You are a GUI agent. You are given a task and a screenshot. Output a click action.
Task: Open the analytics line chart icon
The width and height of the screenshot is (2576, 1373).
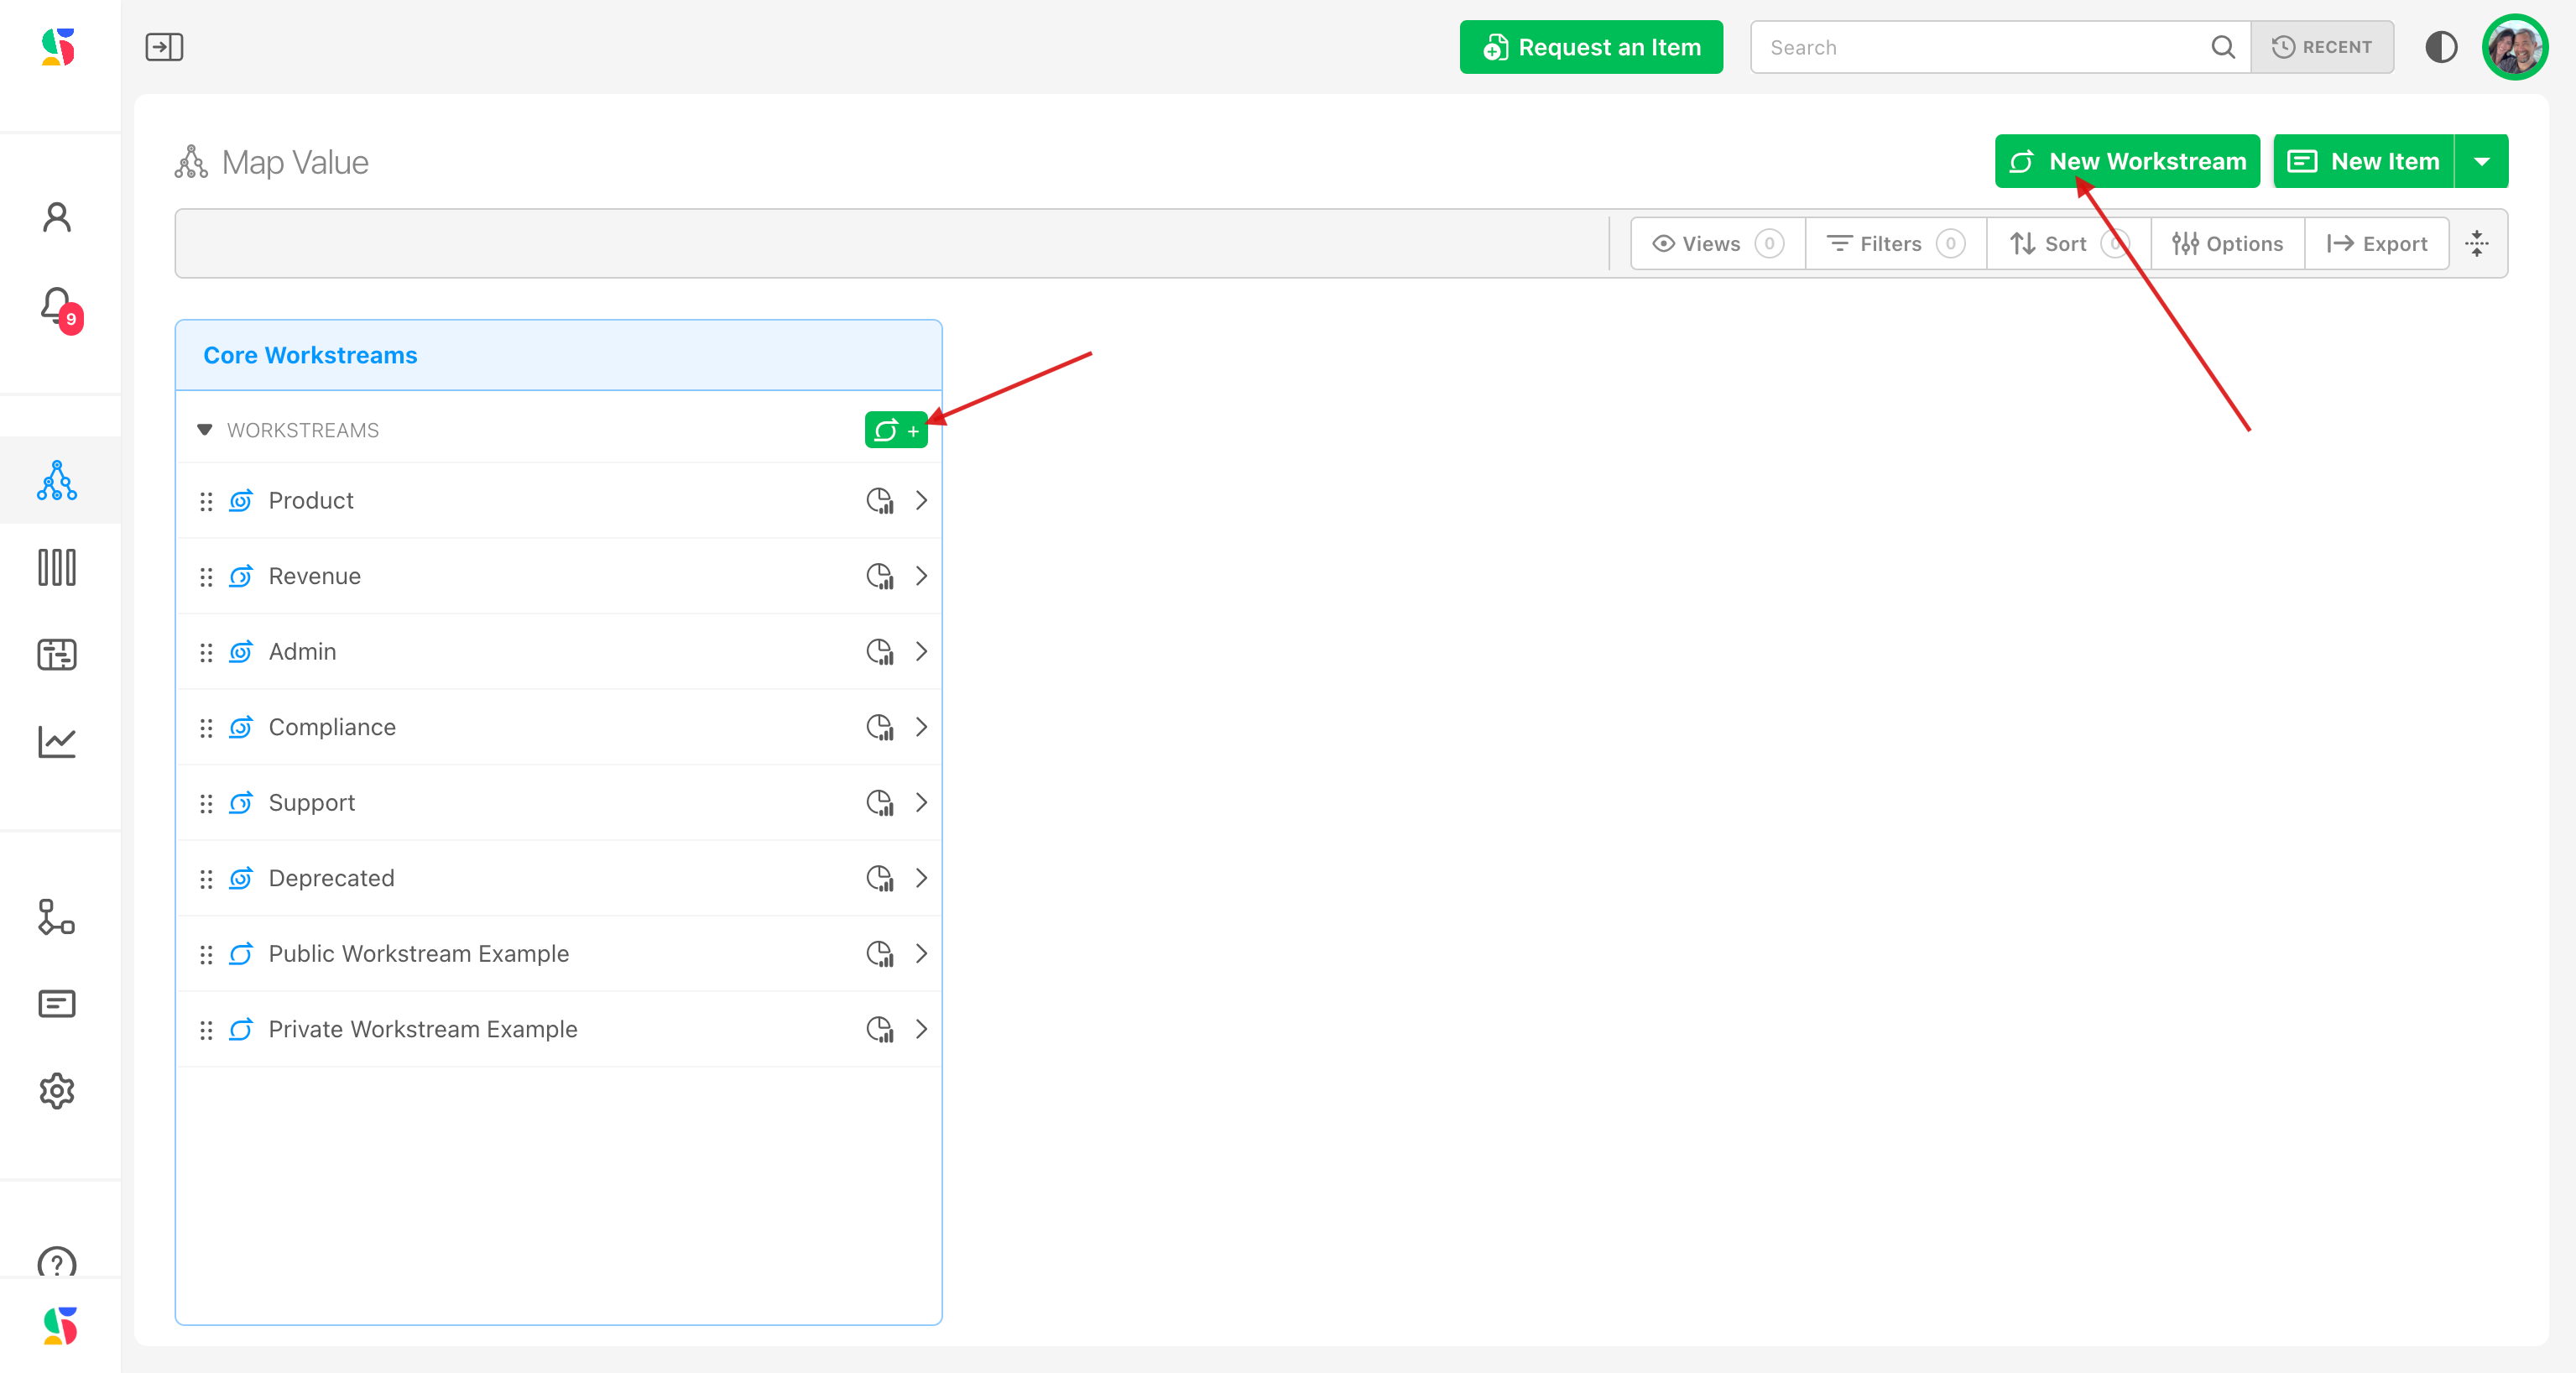(x=57, y=741)
